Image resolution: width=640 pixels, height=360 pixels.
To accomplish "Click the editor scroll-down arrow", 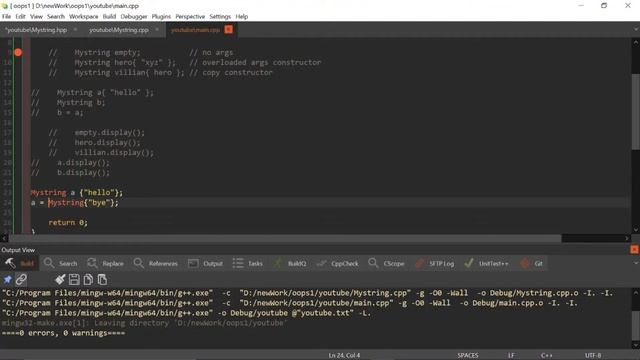I will coord(636,230).
